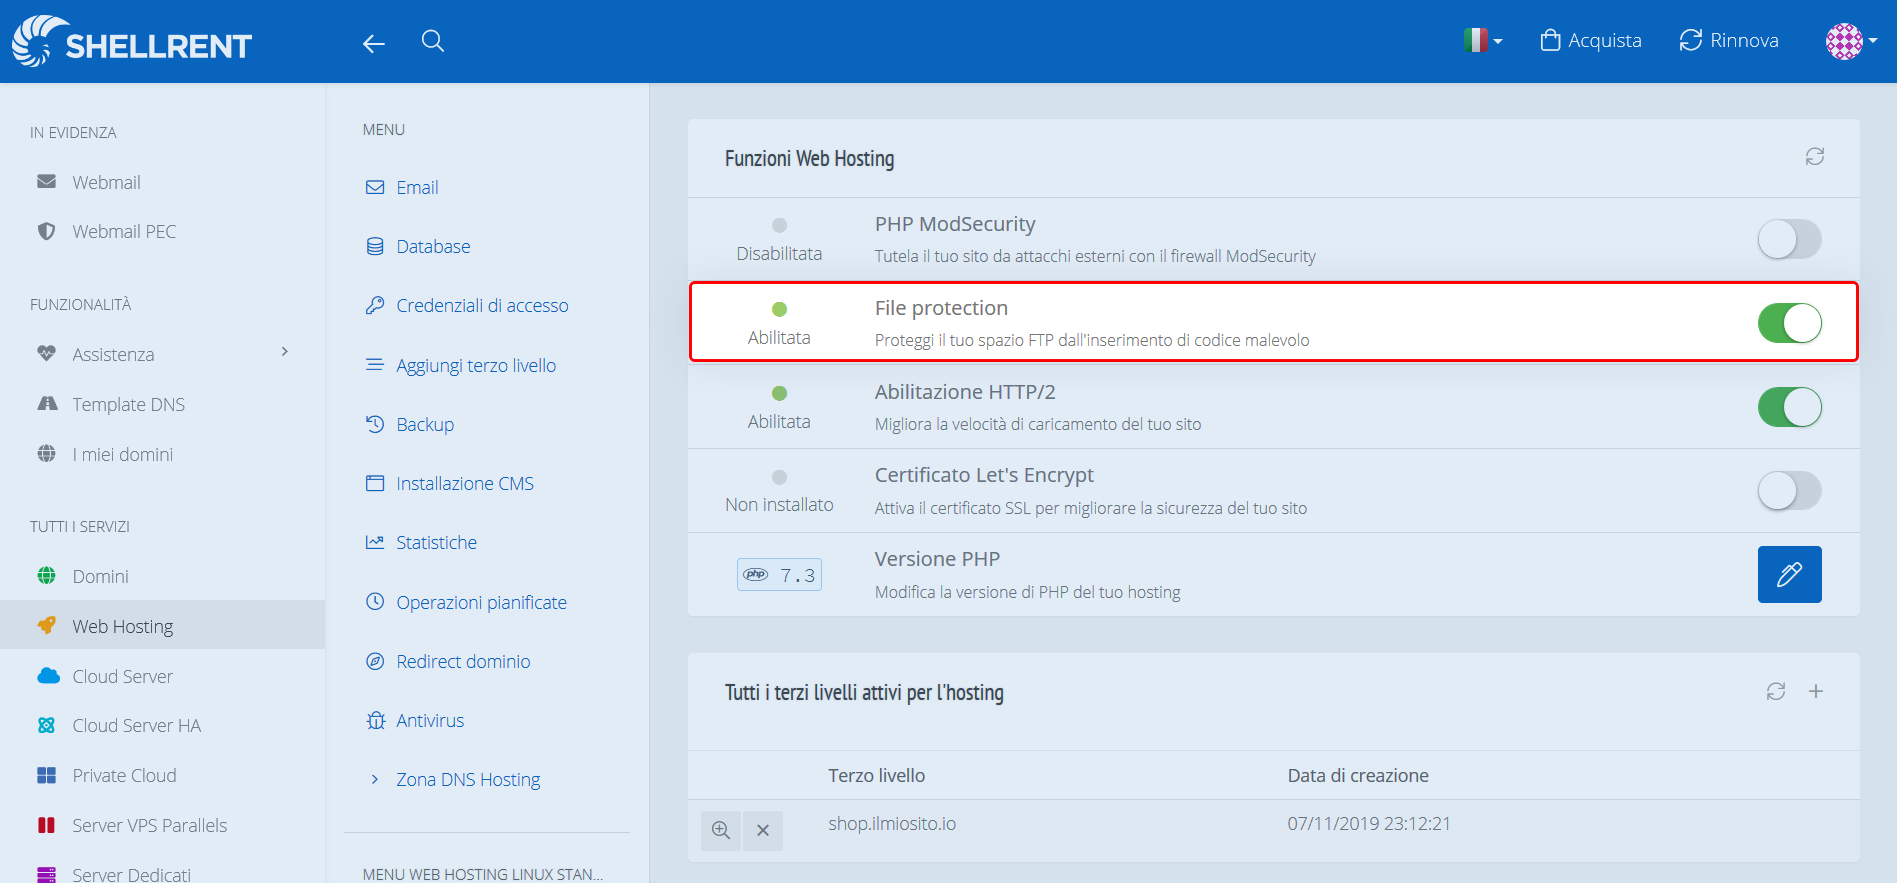Expand Zona DNS Hosting chevron

coord(375,779)
